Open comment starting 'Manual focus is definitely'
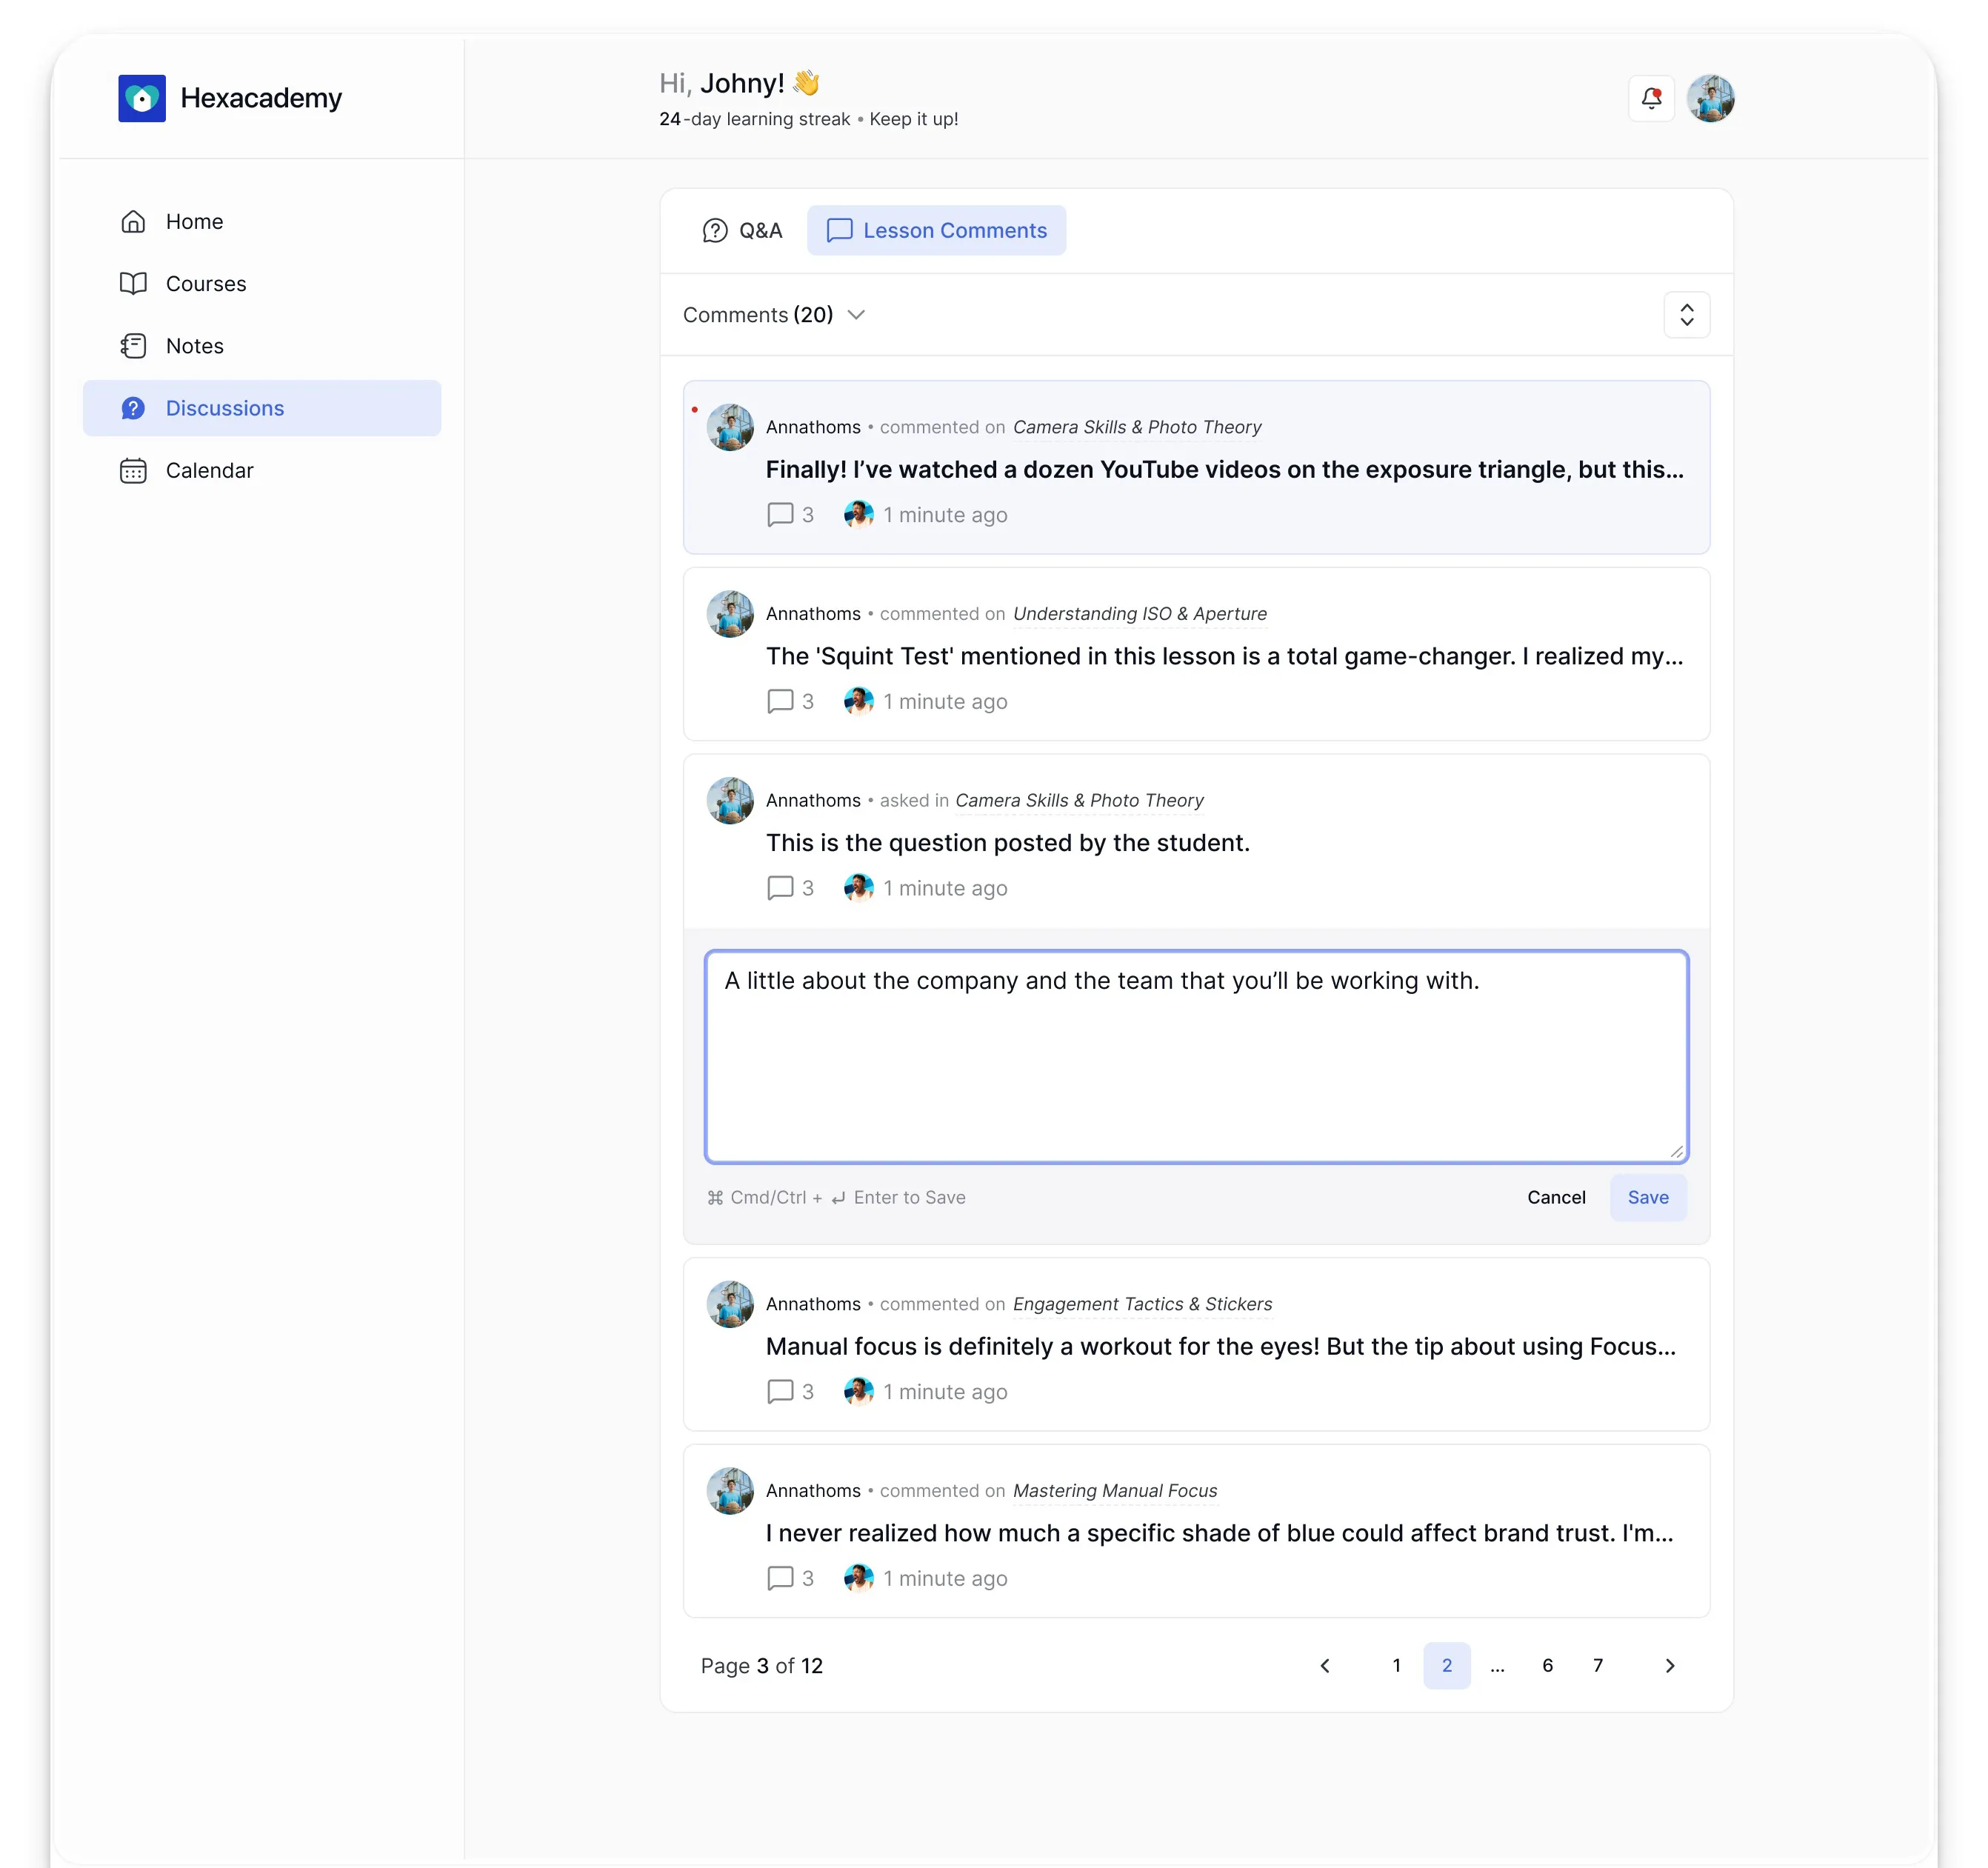Image resolution: width=1988 pixels, height=1868 pixels. pyautogui.click(x=1220, y=1346)
